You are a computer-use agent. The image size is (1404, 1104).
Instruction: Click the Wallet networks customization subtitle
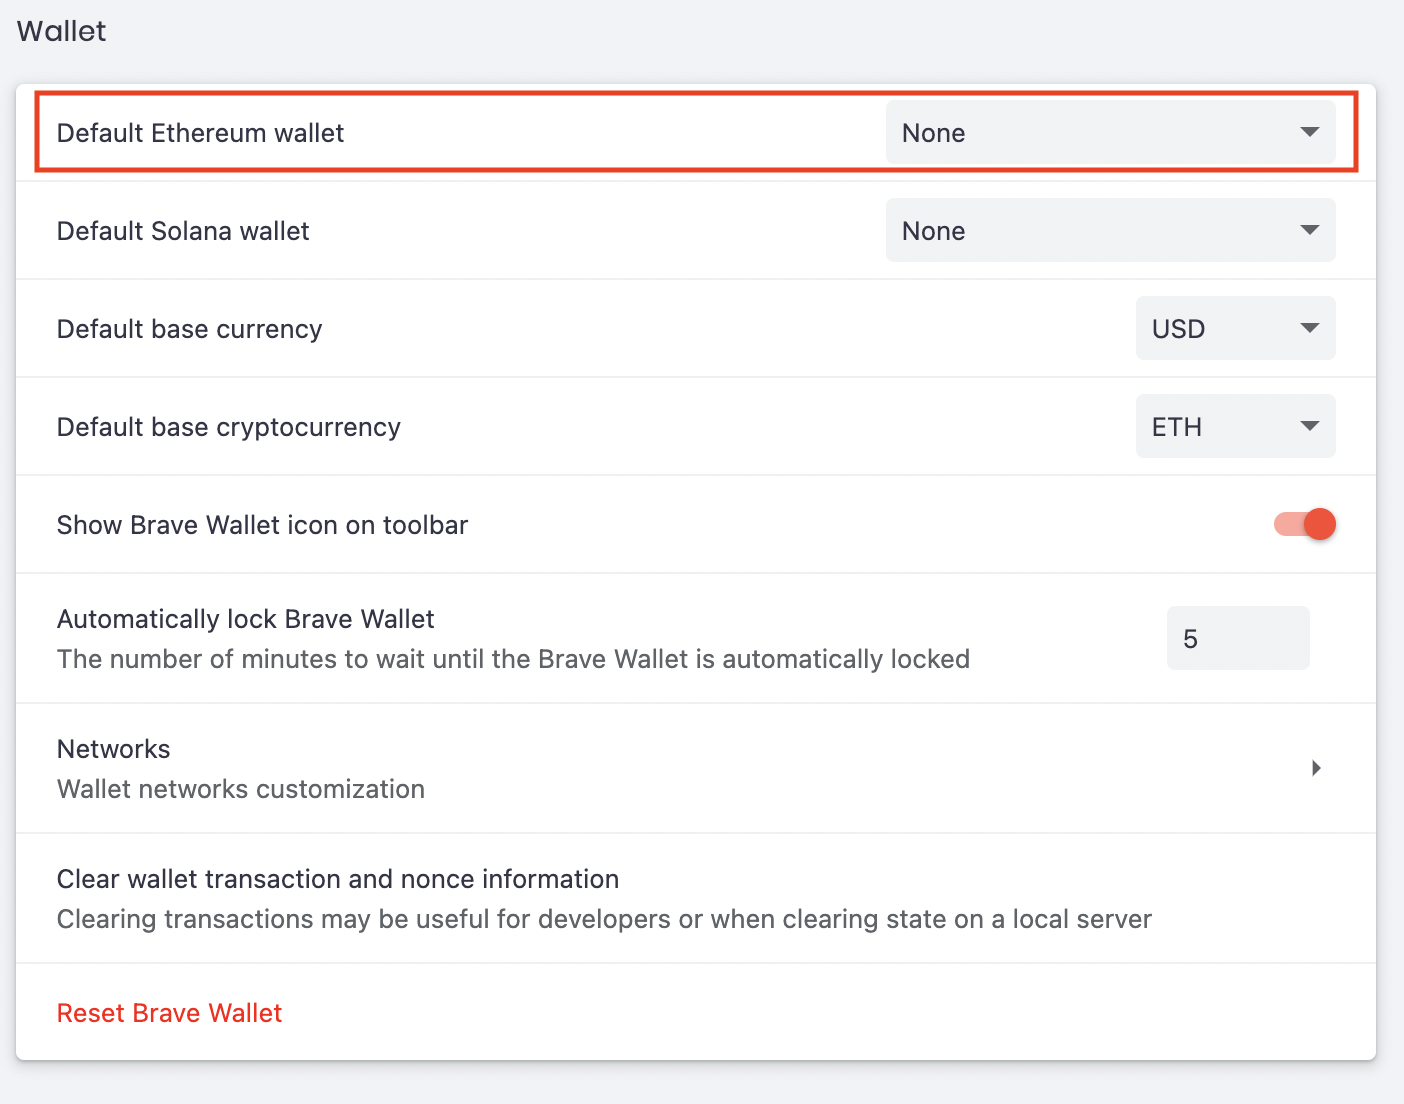click(x=240, y=789)
